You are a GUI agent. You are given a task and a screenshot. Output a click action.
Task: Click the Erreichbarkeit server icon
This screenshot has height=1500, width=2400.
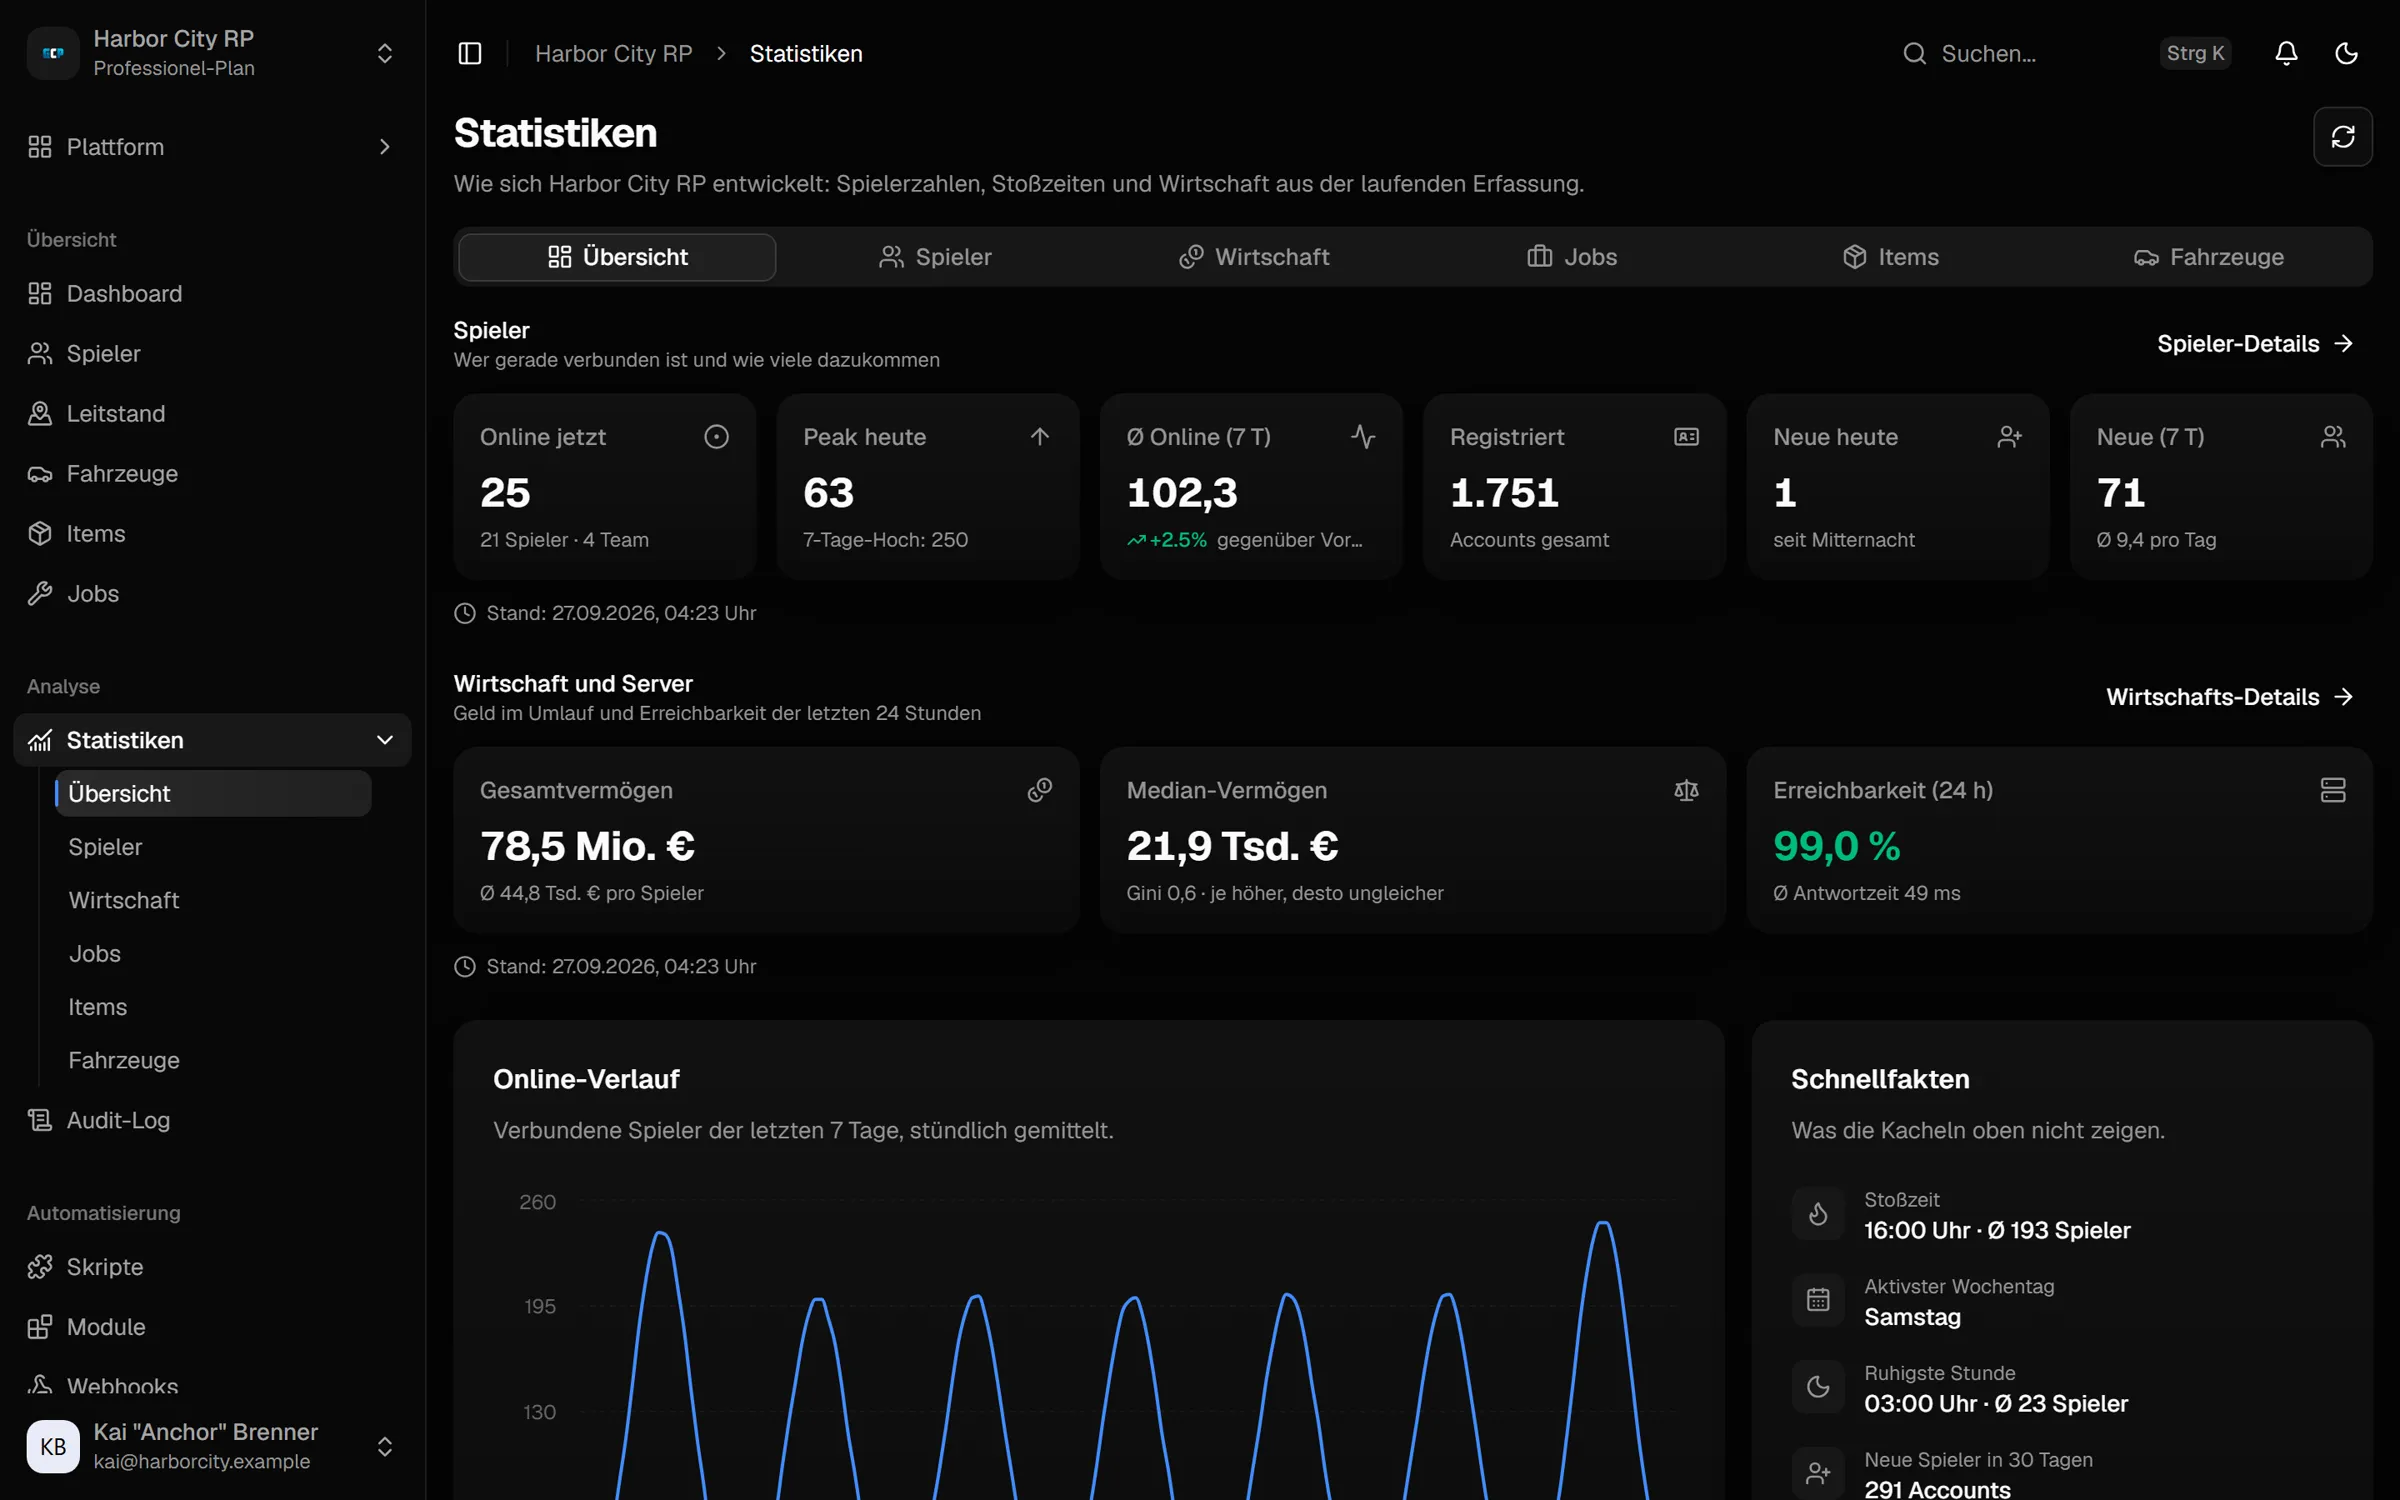(x=2333, y=790)
